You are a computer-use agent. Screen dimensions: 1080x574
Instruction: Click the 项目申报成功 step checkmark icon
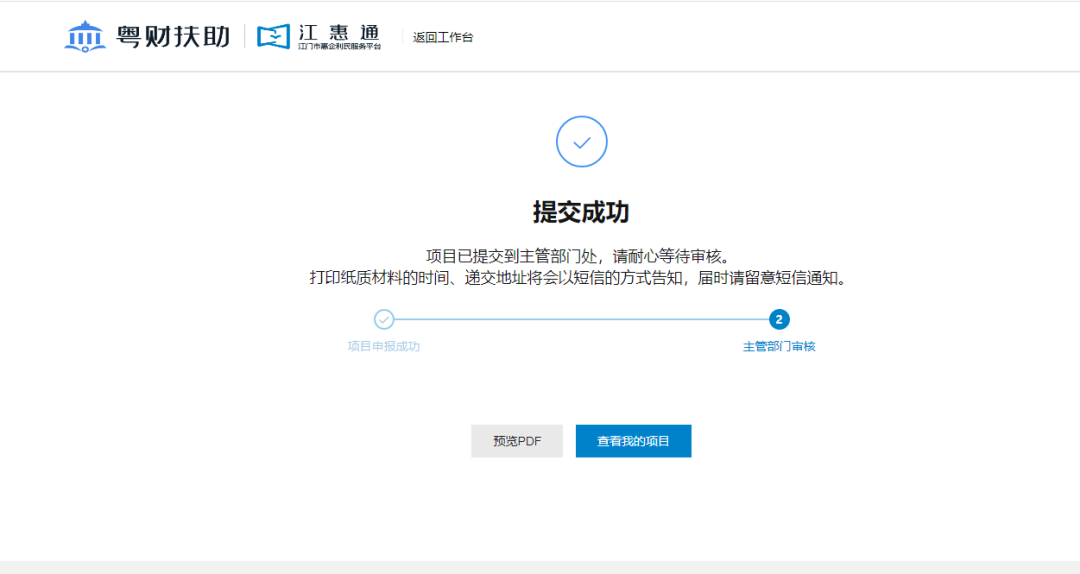(x=384, y=320)
